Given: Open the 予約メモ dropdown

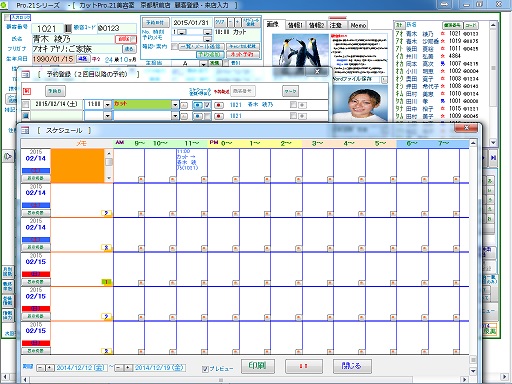Looking at the screenshot, I should [x=207, y=39].
